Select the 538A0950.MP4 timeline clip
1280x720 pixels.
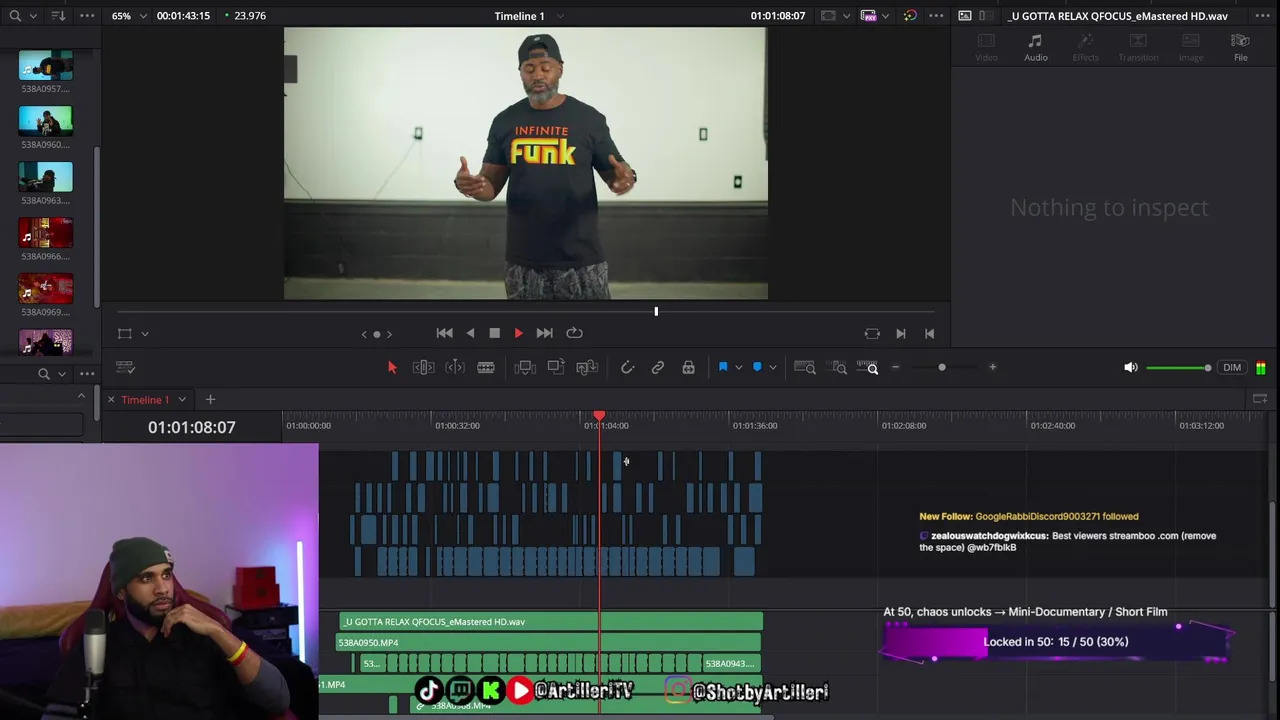[548, 643]
